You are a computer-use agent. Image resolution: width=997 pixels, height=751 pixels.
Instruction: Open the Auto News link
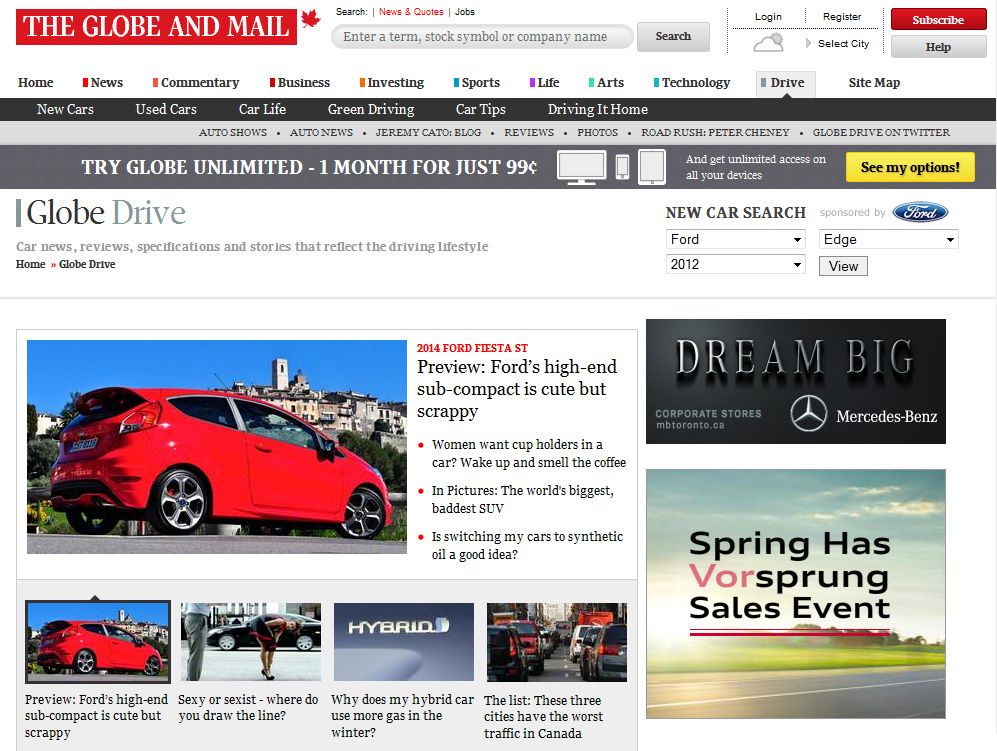click(321, 132)
